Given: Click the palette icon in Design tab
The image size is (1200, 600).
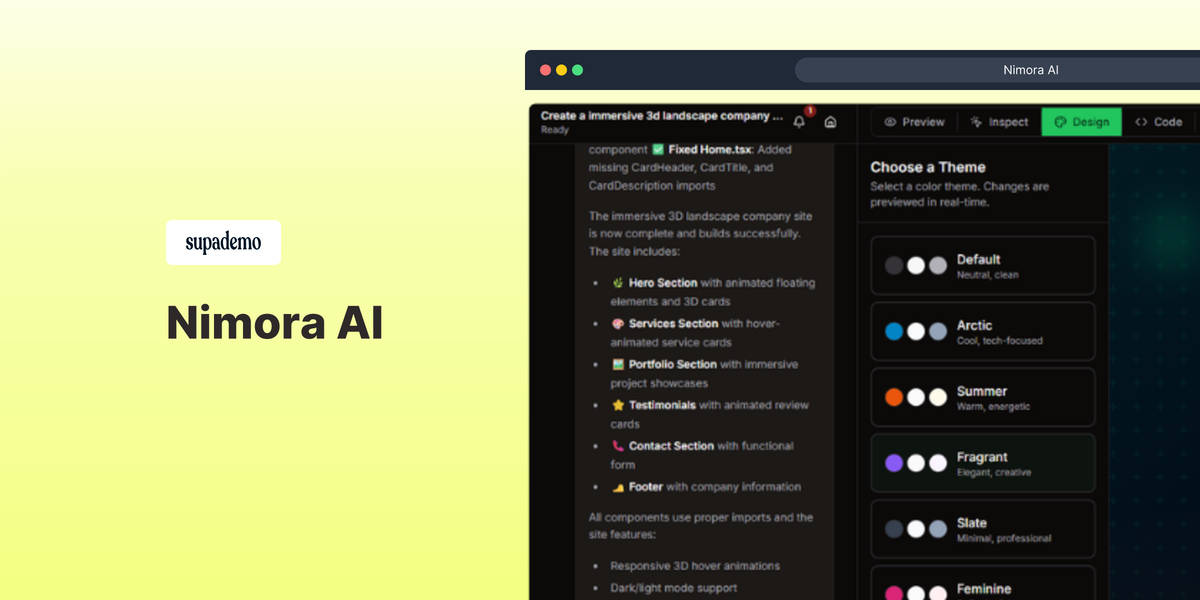Looking at the screenshot, I should (1061, 122).
